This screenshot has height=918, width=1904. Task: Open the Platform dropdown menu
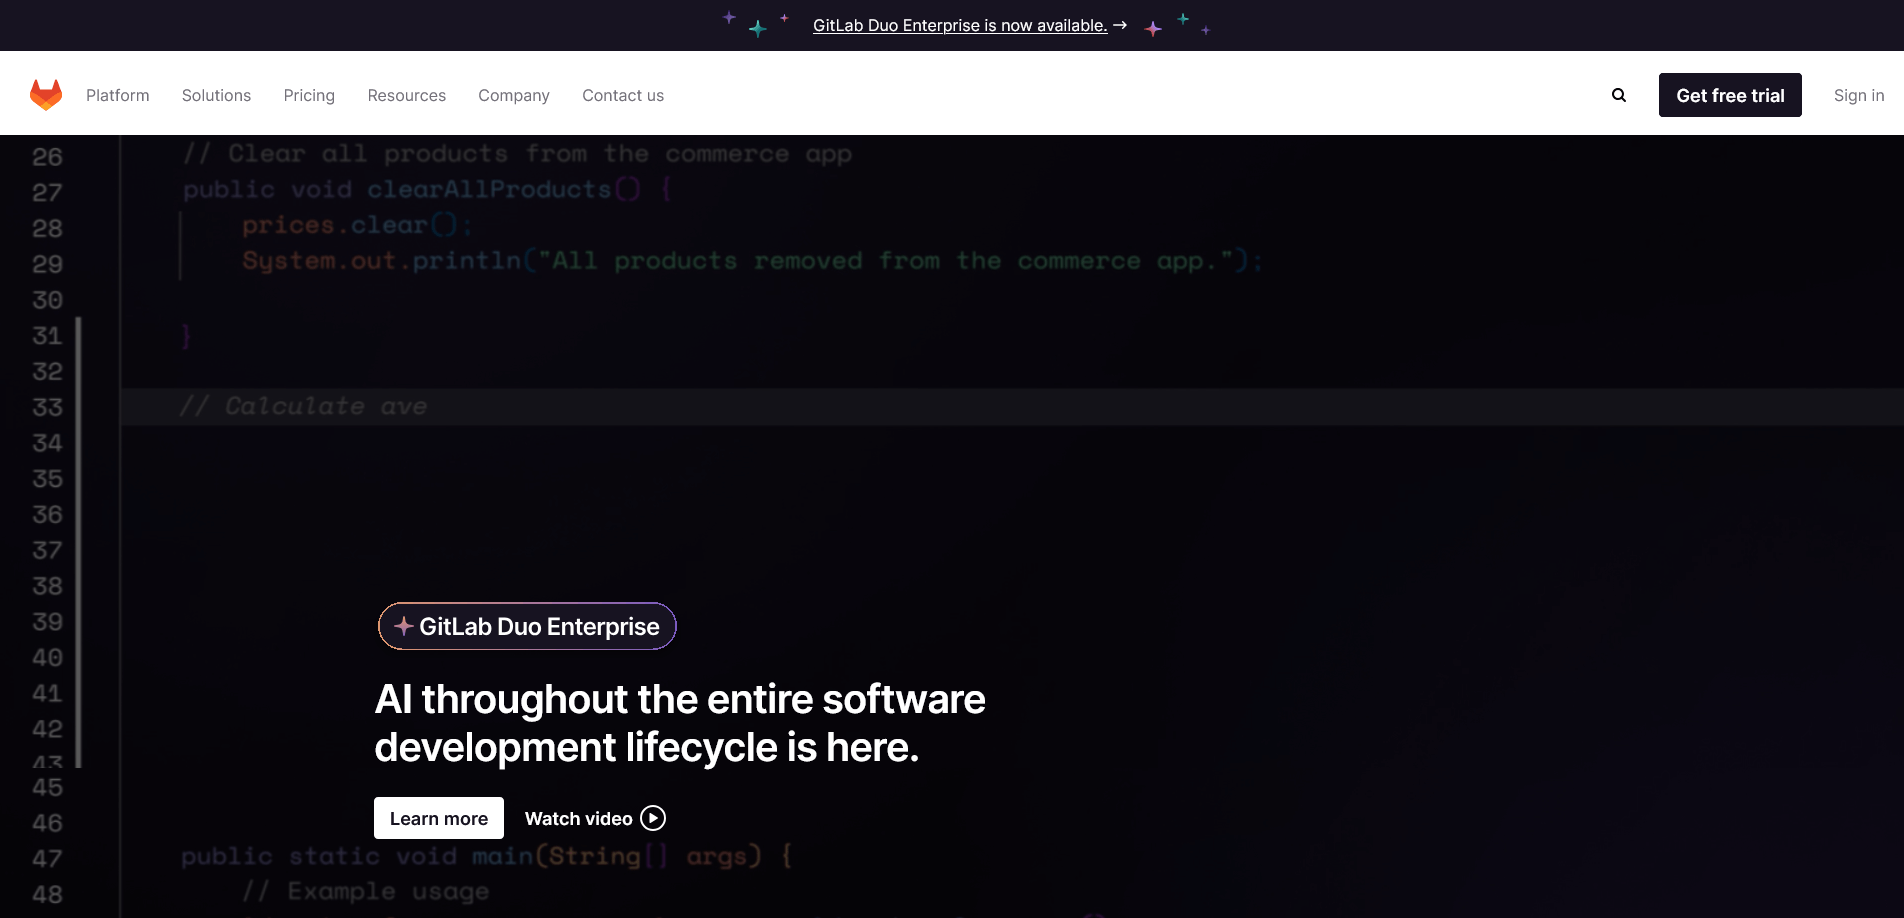[x=117, y=95]
